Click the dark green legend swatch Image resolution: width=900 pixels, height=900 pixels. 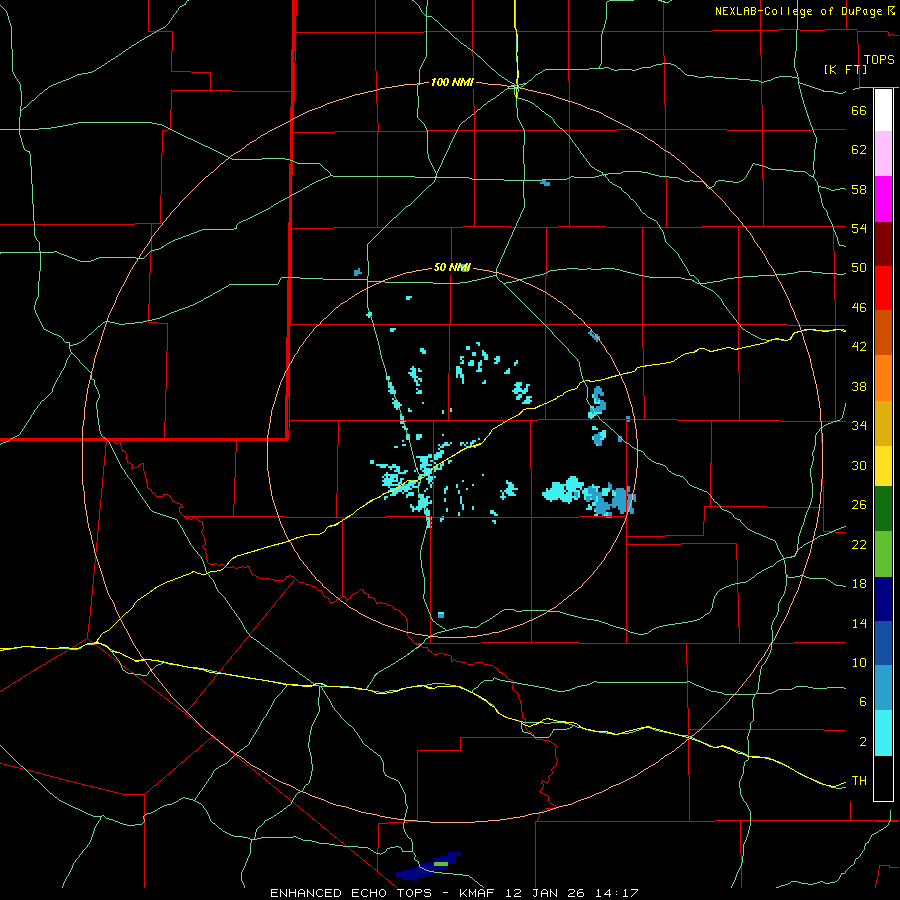tap(883, 509)
